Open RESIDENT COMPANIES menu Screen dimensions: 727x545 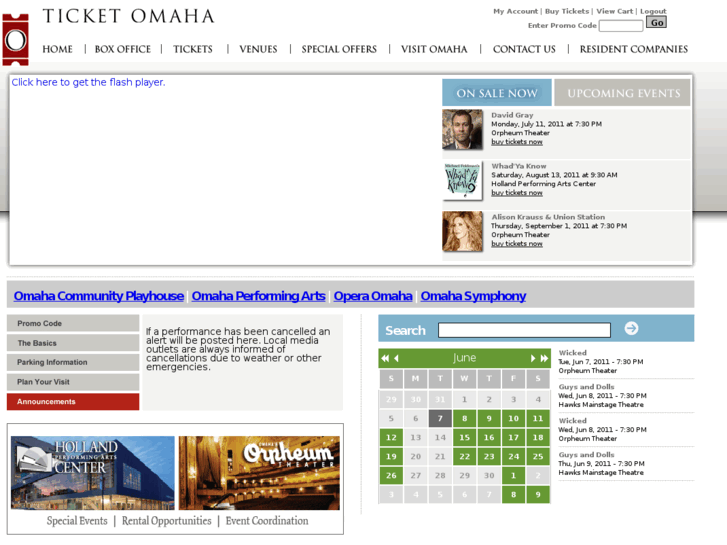pos(634,49)
